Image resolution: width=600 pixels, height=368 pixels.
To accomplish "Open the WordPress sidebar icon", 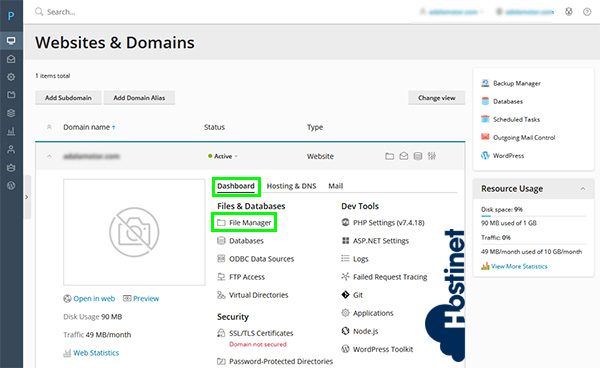I will coord(11,186).
